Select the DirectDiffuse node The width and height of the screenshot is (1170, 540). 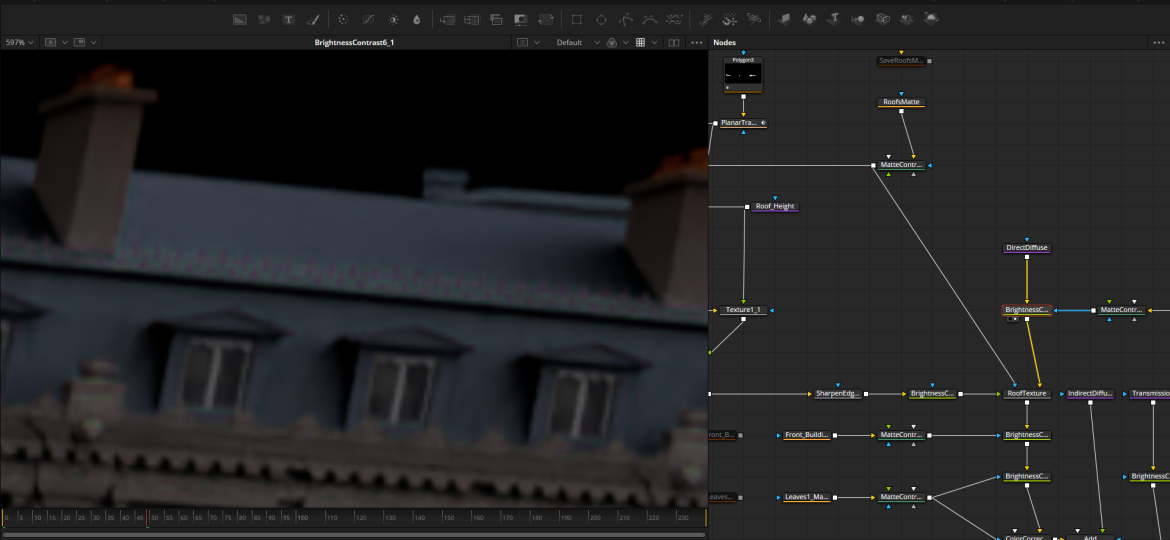click(1027, 248)
